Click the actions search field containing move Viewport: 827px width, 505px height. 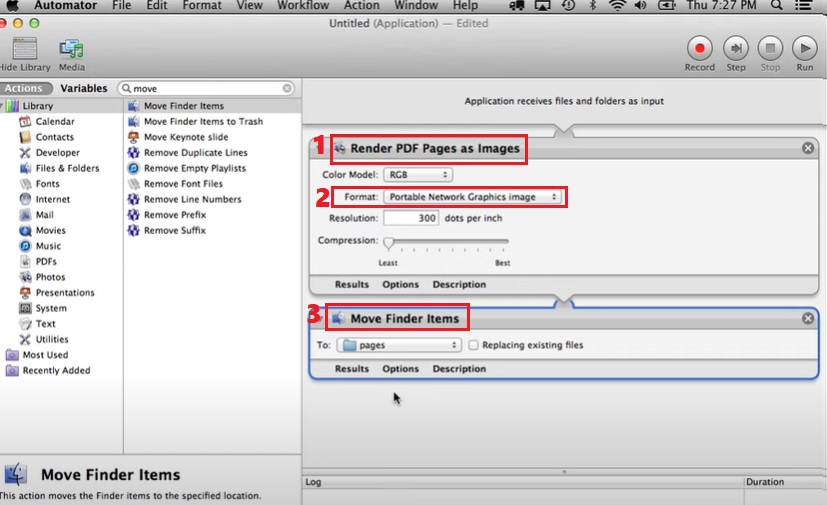click(x=206, y=88)
